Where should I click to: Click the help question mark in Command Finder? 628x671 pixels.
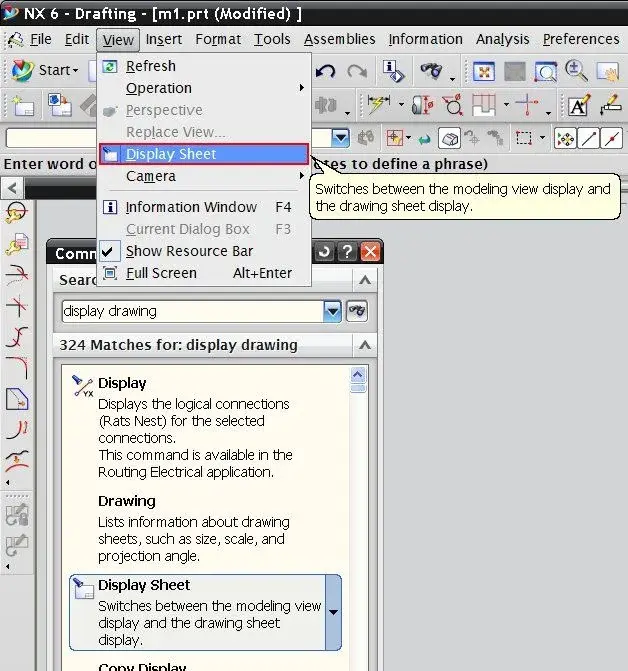click(x=347, y=252)
